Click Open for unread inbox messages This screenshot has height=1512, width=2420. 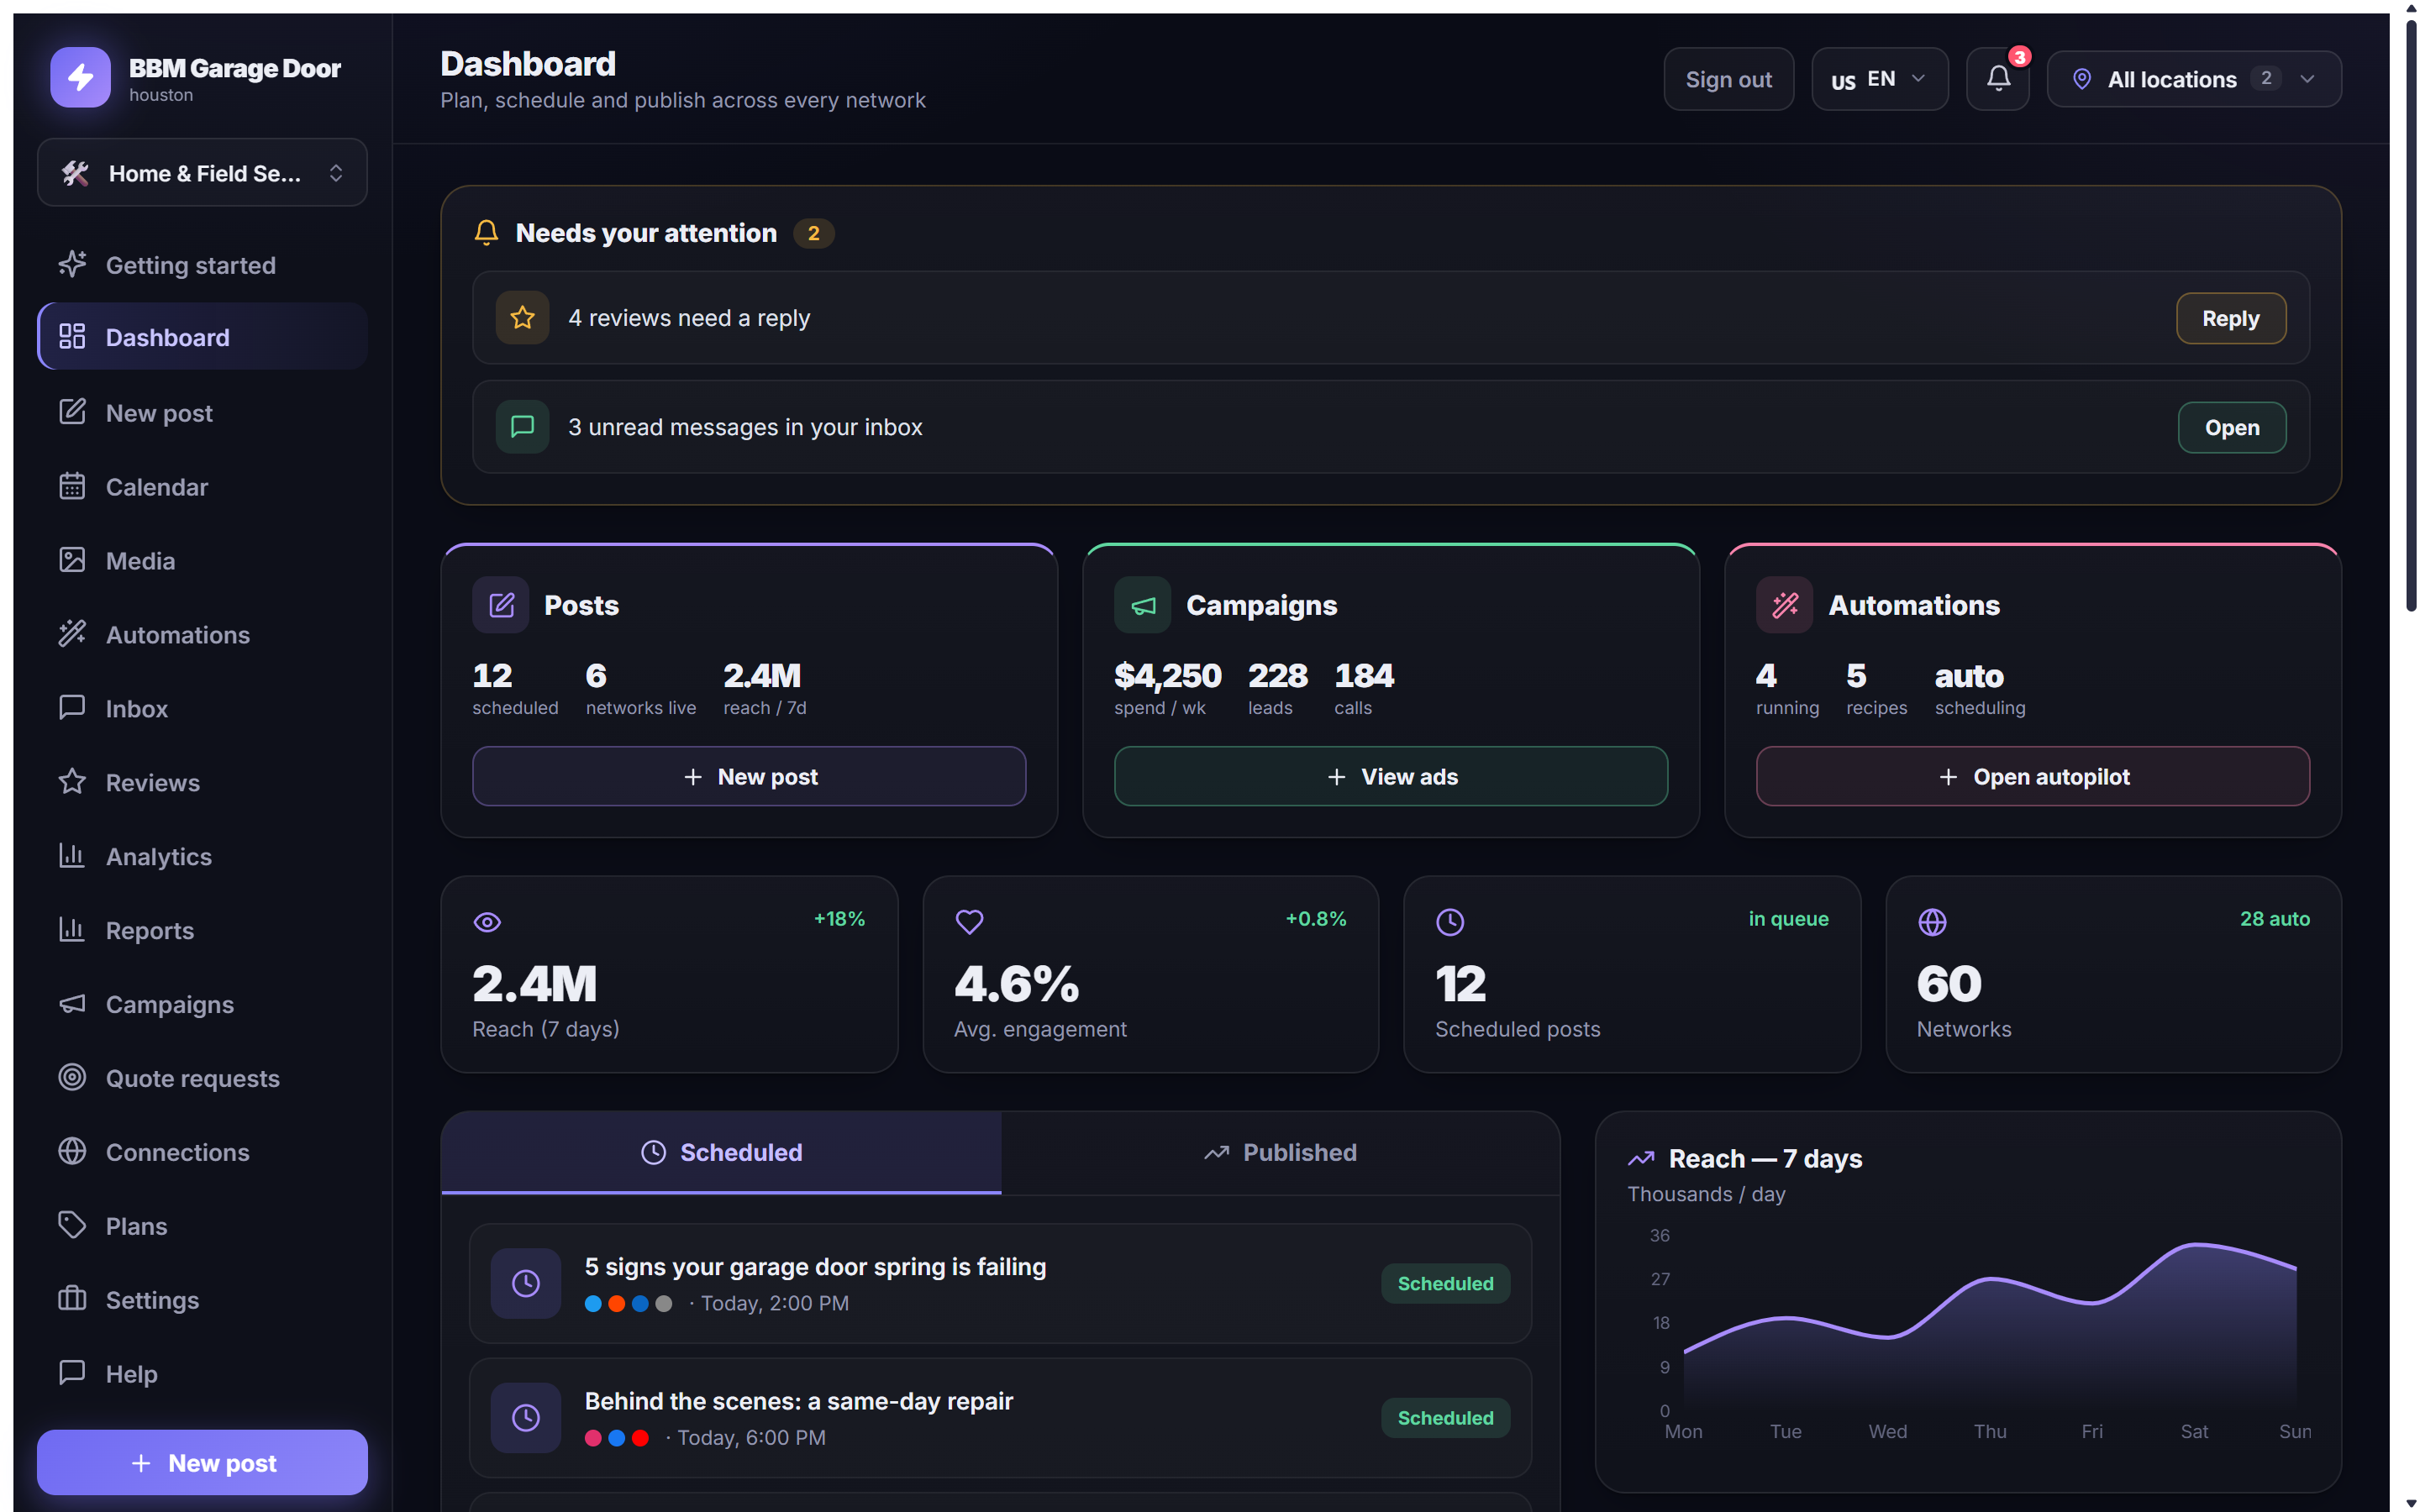(2231, 427)
